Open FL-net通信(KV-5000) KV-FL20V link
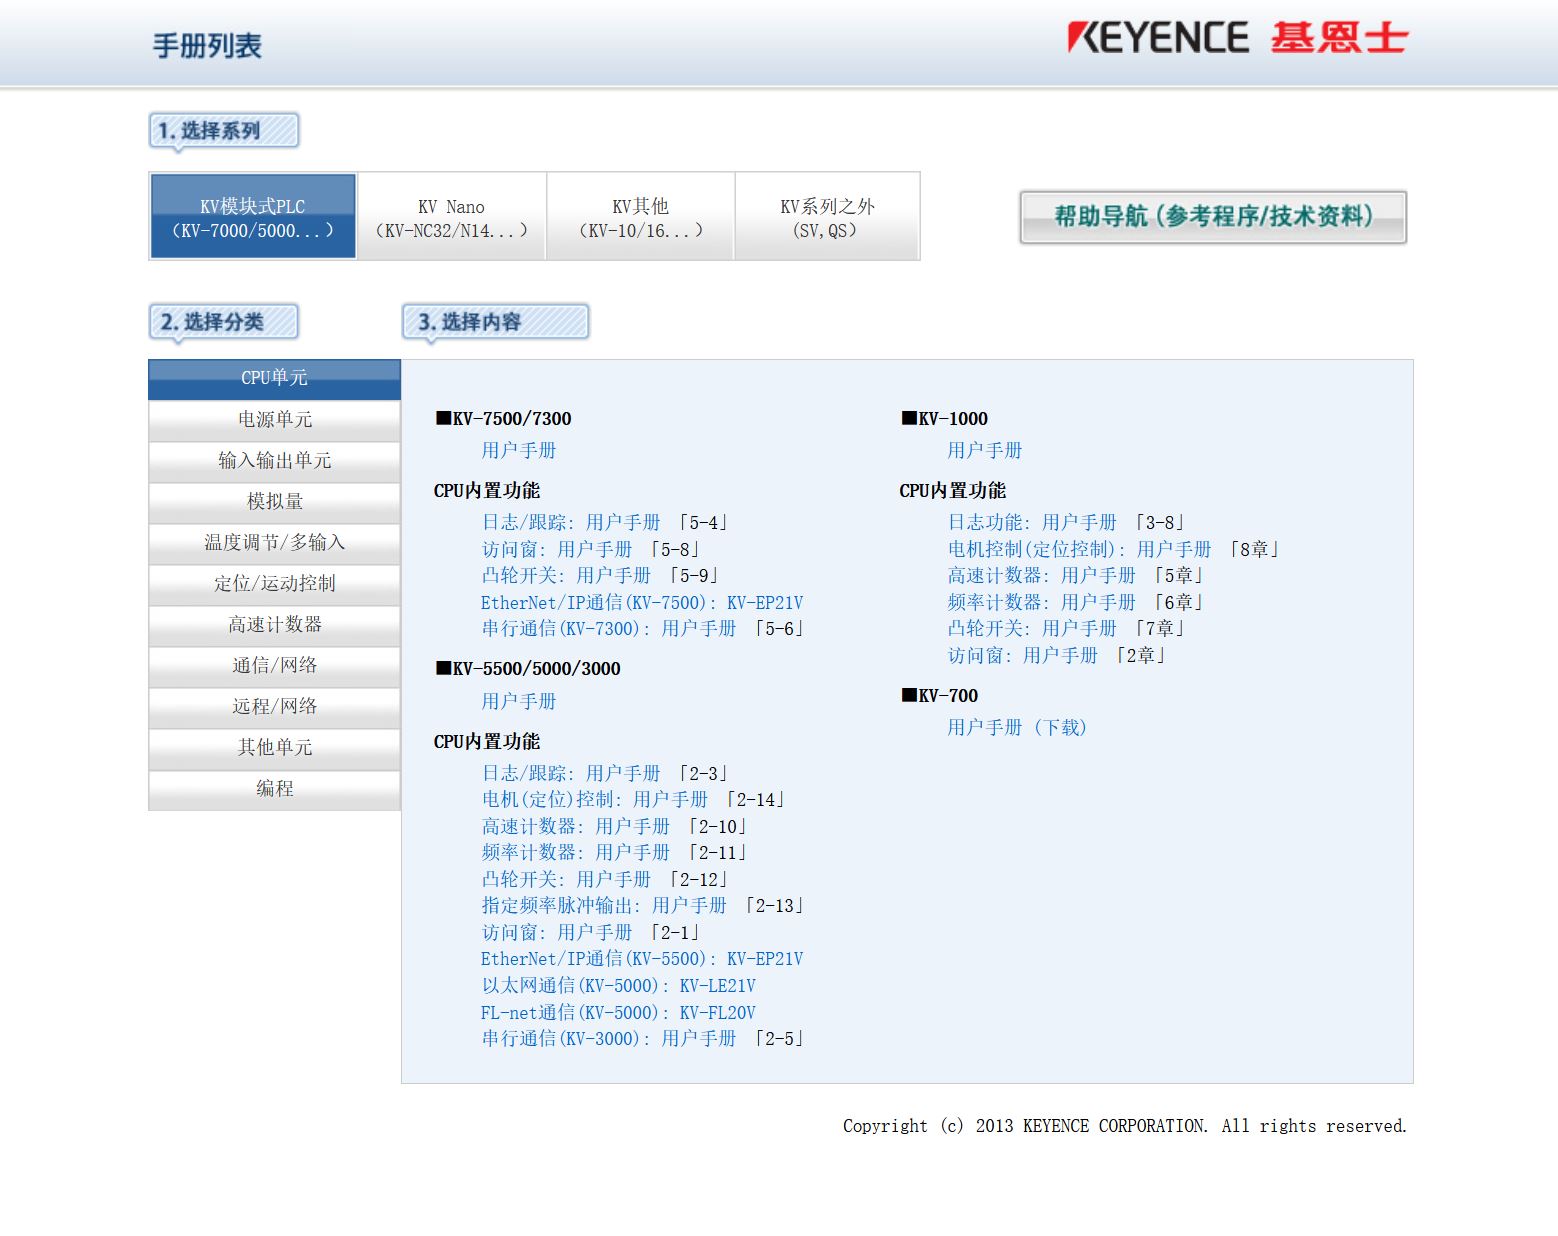Screen dimensions: 1558x1236 618,1013
